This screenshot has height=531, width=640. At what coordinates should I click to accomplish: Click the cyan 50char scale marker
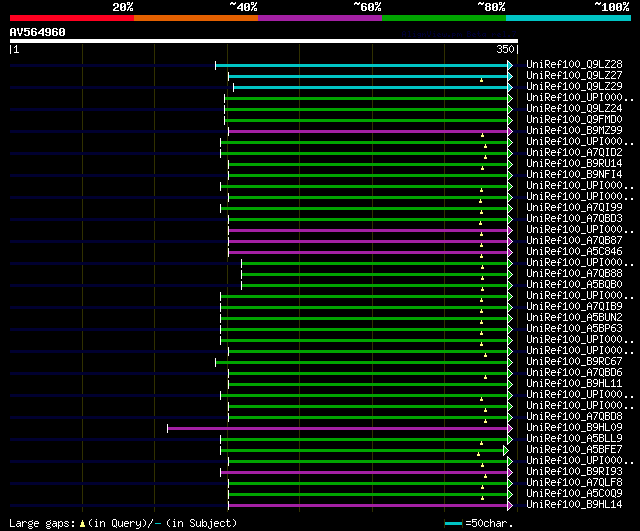point(453,524)
